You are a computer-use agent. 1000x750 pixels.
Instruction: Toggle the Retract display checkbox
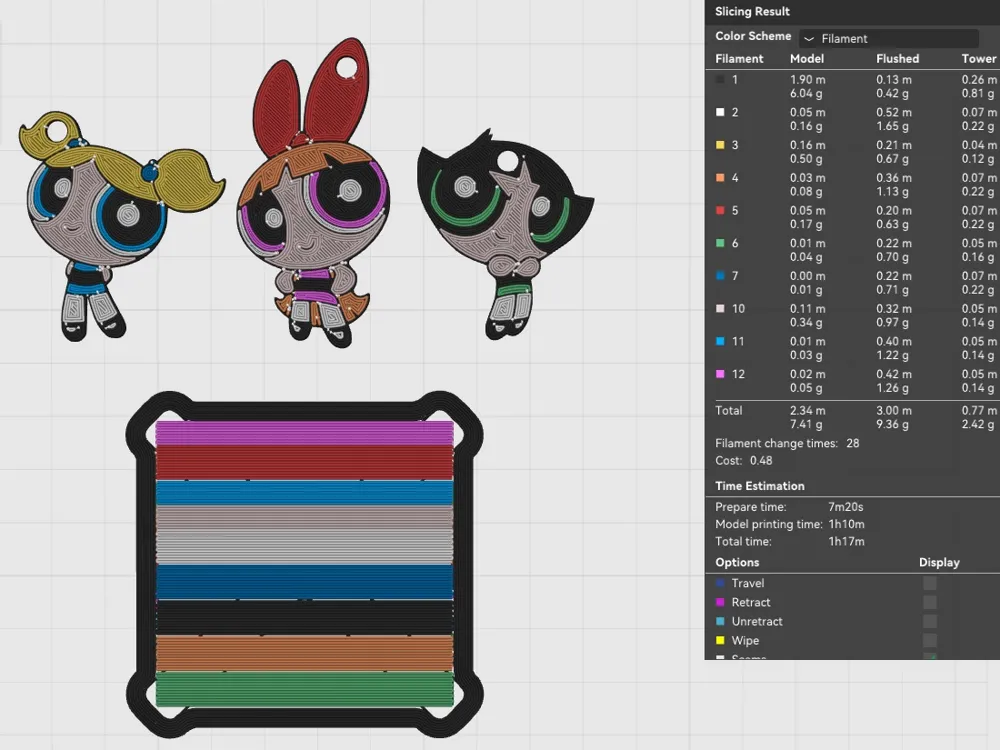click(x=930, y=602)
